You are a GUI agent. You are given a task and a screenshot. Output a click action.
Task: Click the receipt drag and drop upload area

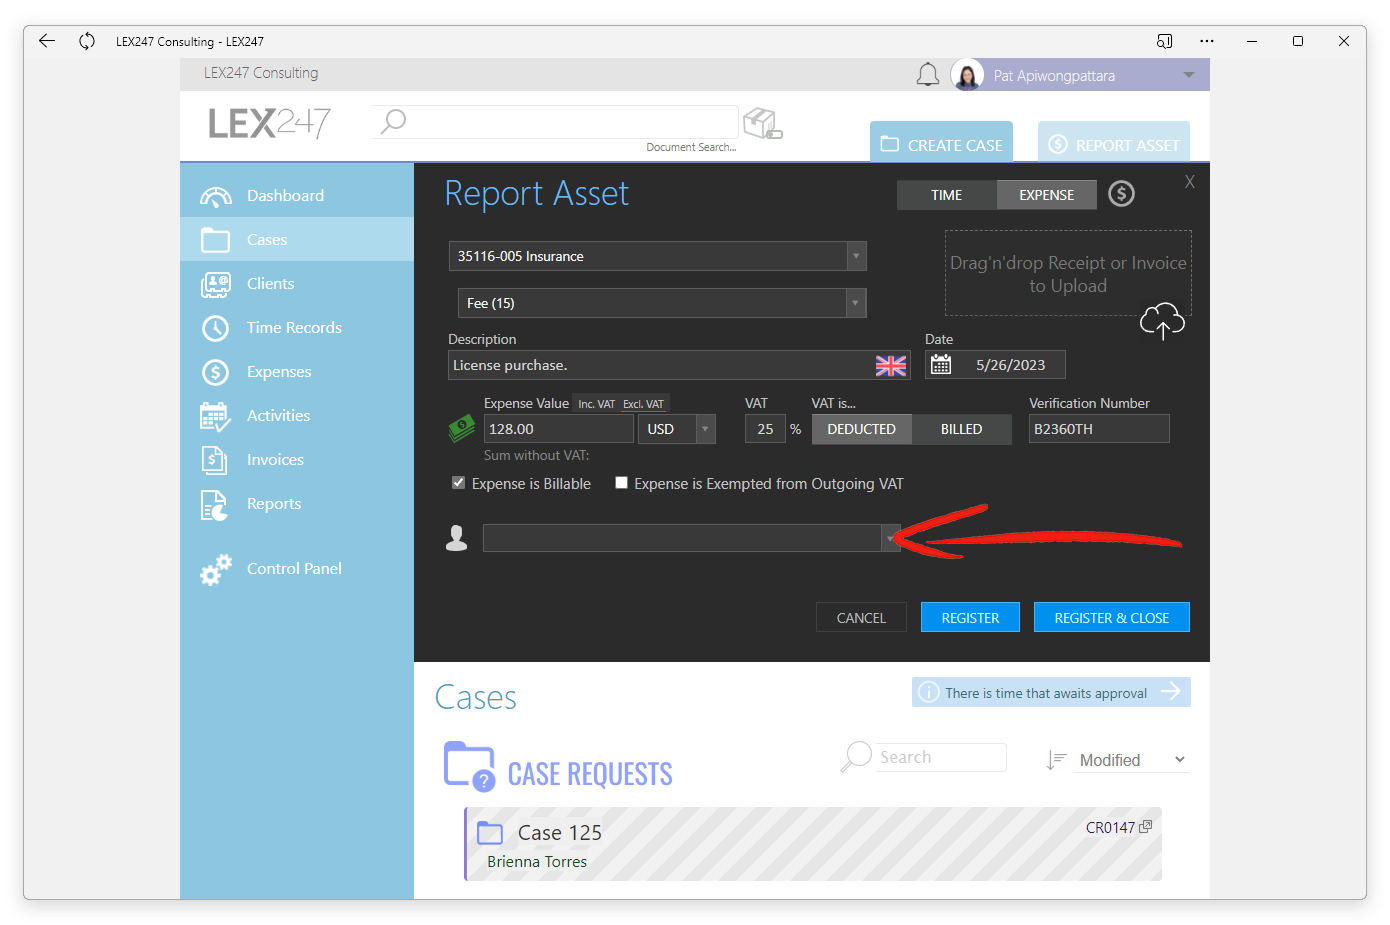click(1068, 273)
